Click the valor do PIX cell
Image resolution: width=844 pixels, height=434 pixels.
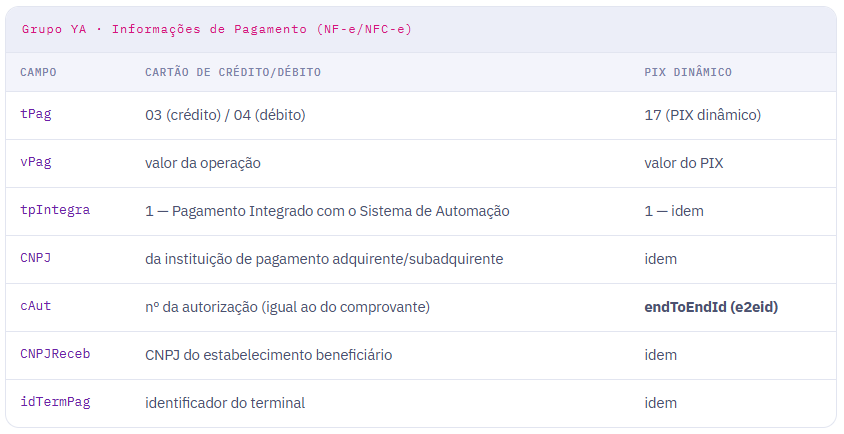pos(684,163)
